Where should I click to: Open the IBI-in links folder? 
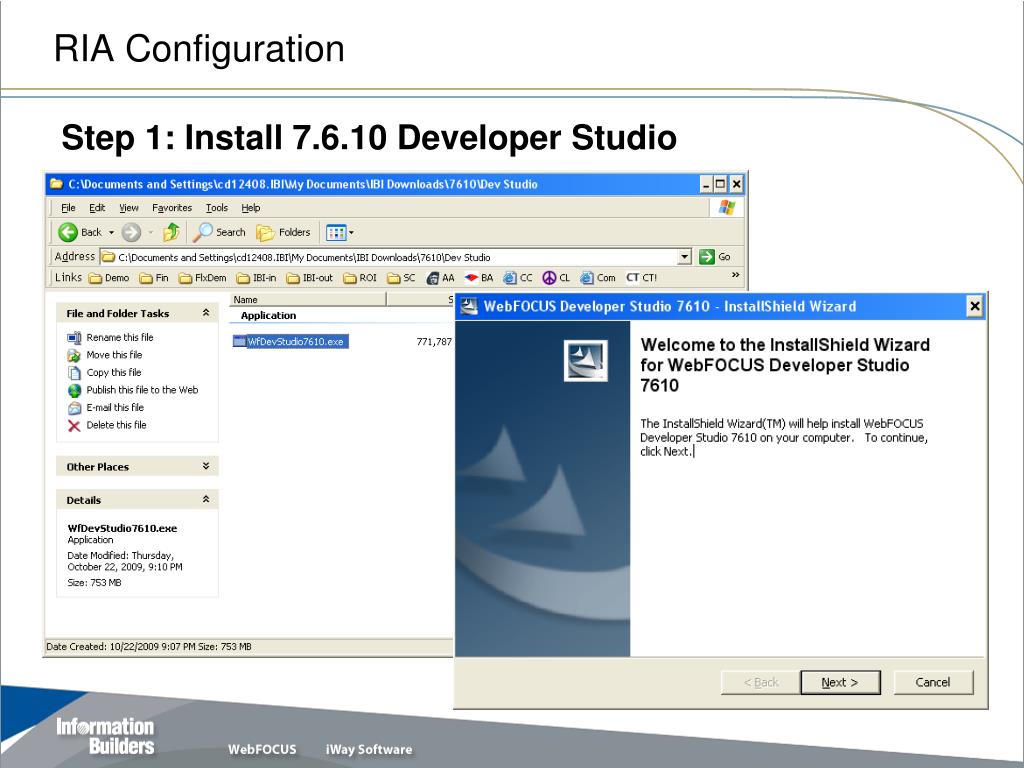(x=256, y=278)
